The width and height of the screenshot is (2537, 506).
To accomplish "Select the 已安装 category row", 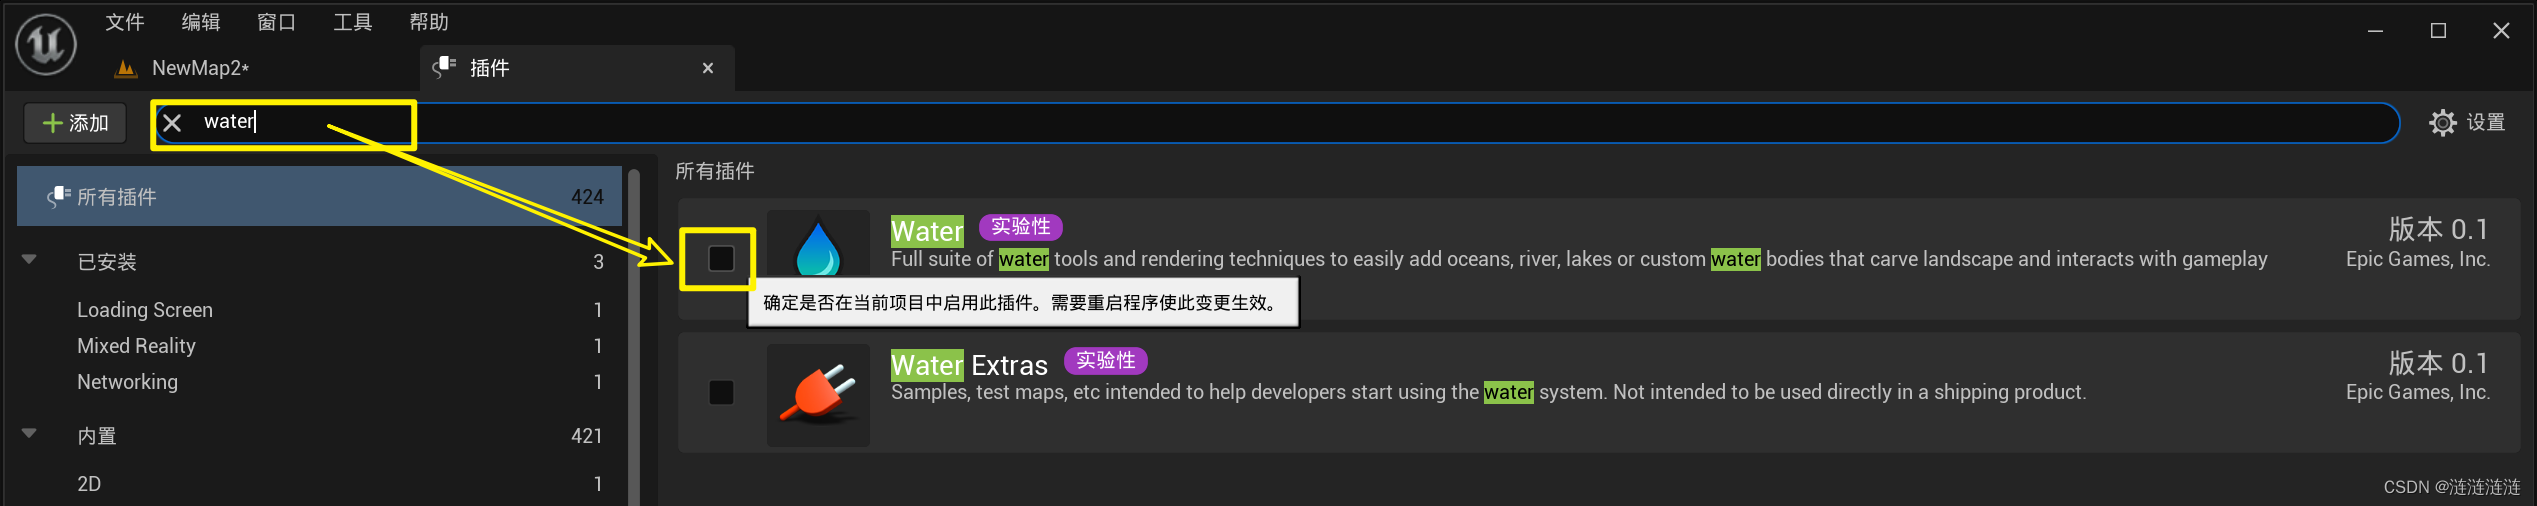I will pyautogui.click(x=319, y=262).
